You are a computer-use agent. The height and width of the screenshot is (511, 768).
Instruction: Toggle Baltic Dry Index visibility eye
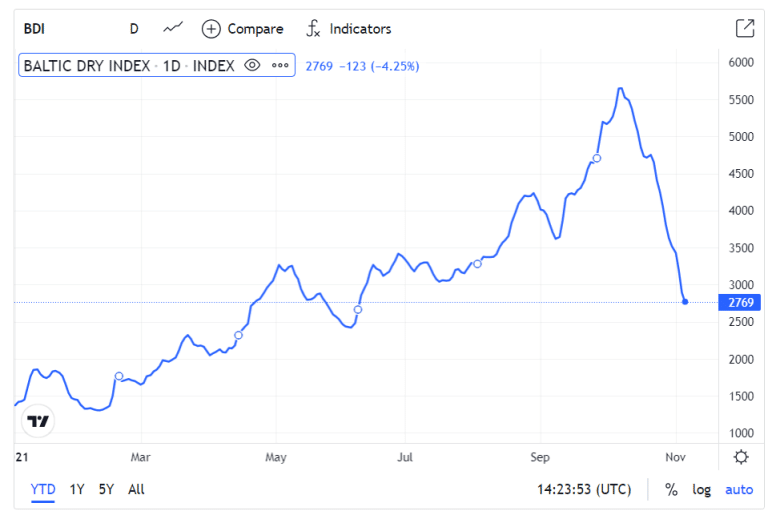tap(252, 66)
